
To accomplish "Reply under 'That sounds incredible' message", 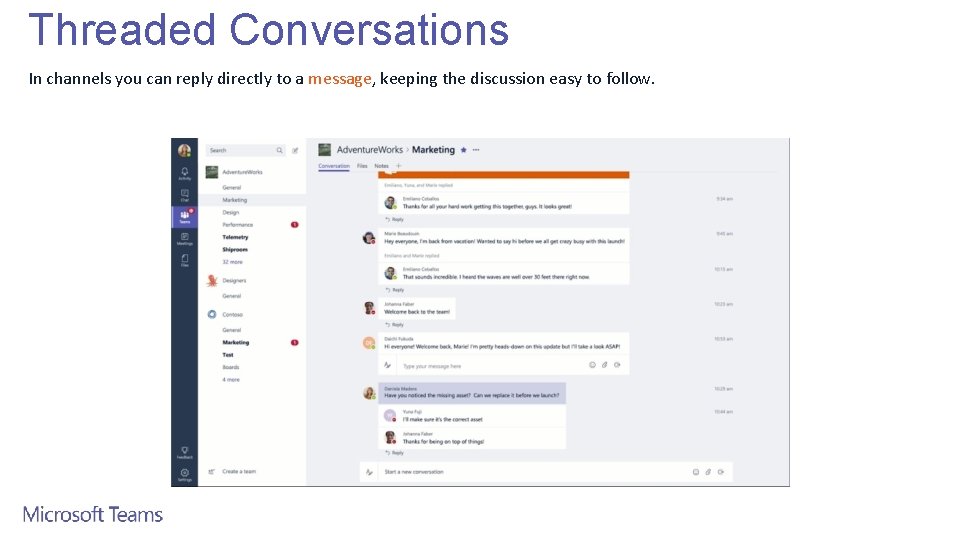I will pyautogui.click(x=394, y=290).
